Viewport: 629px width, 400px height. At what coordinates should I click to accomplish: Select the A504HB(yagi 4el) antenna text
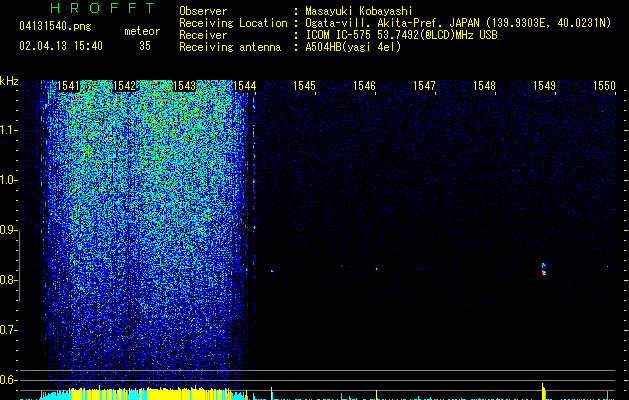353,47
